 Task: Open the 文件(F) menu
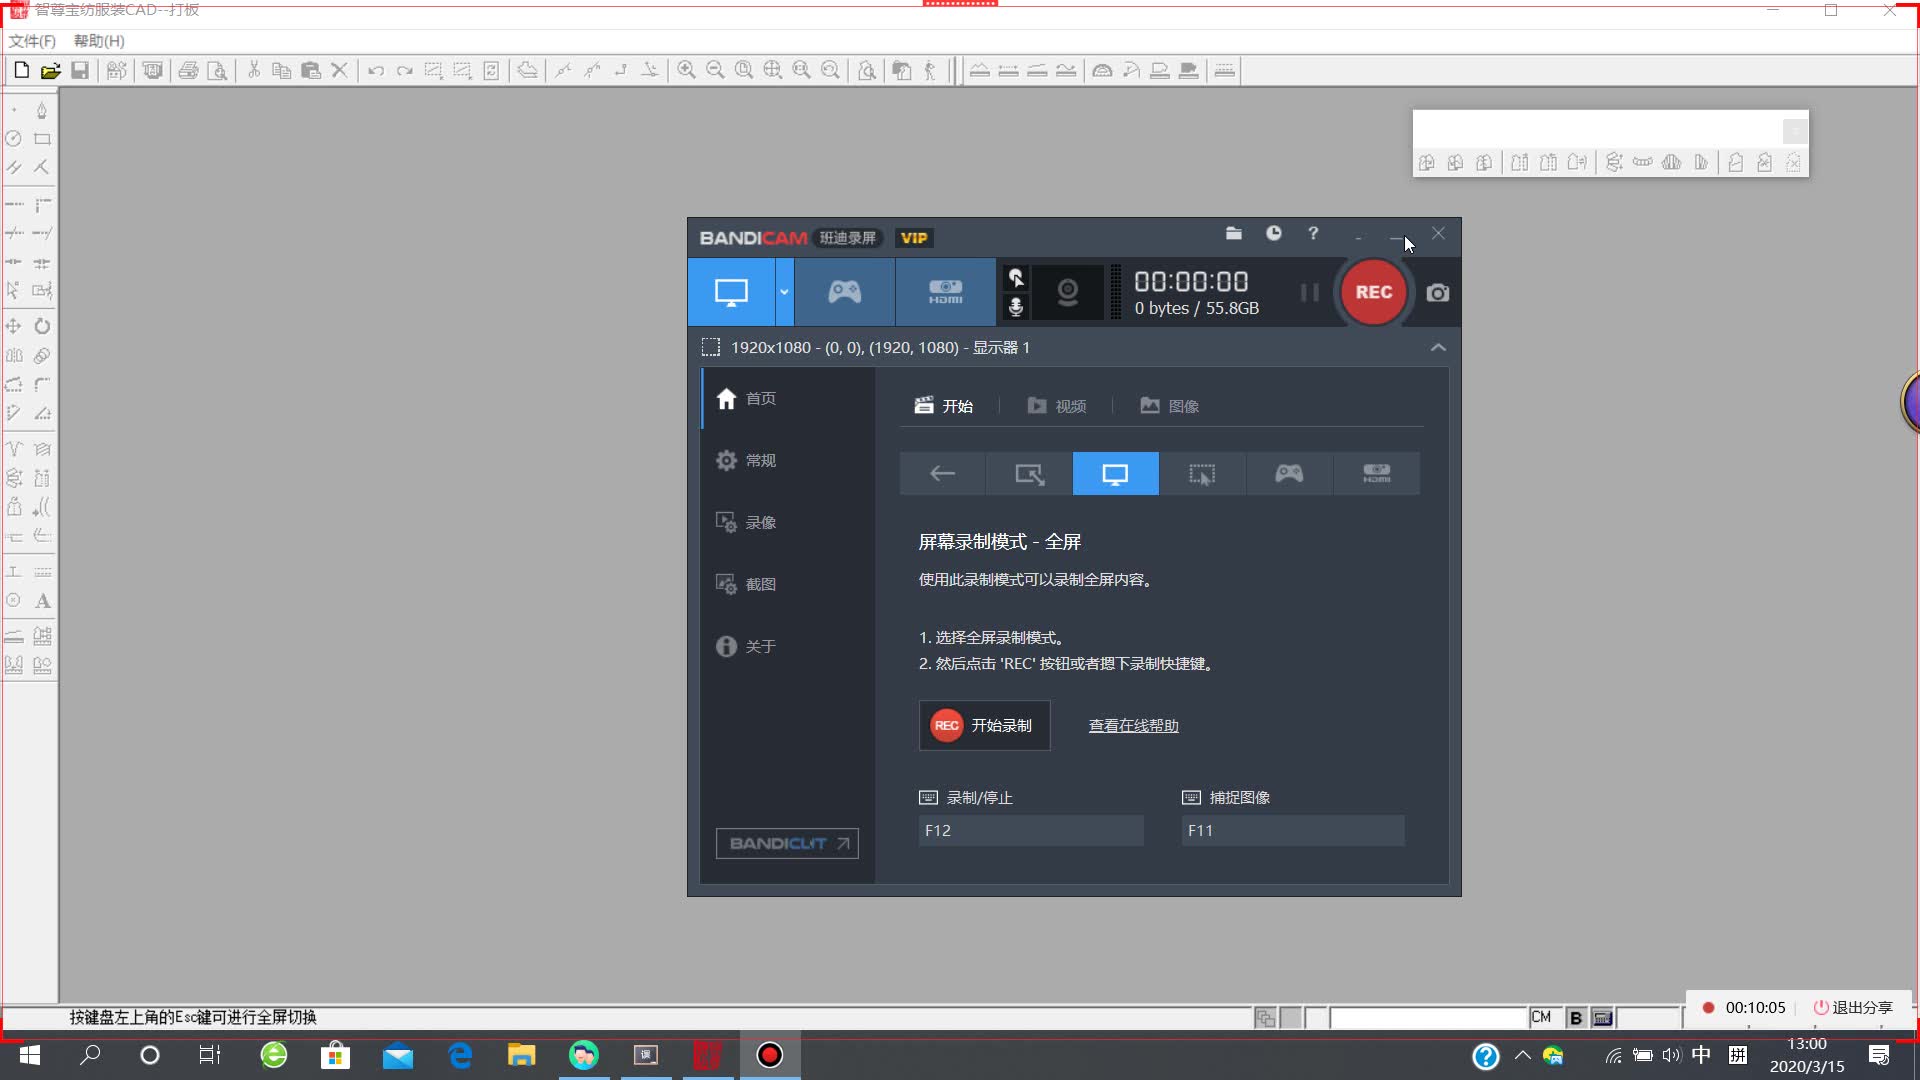(x=30, y=41)
